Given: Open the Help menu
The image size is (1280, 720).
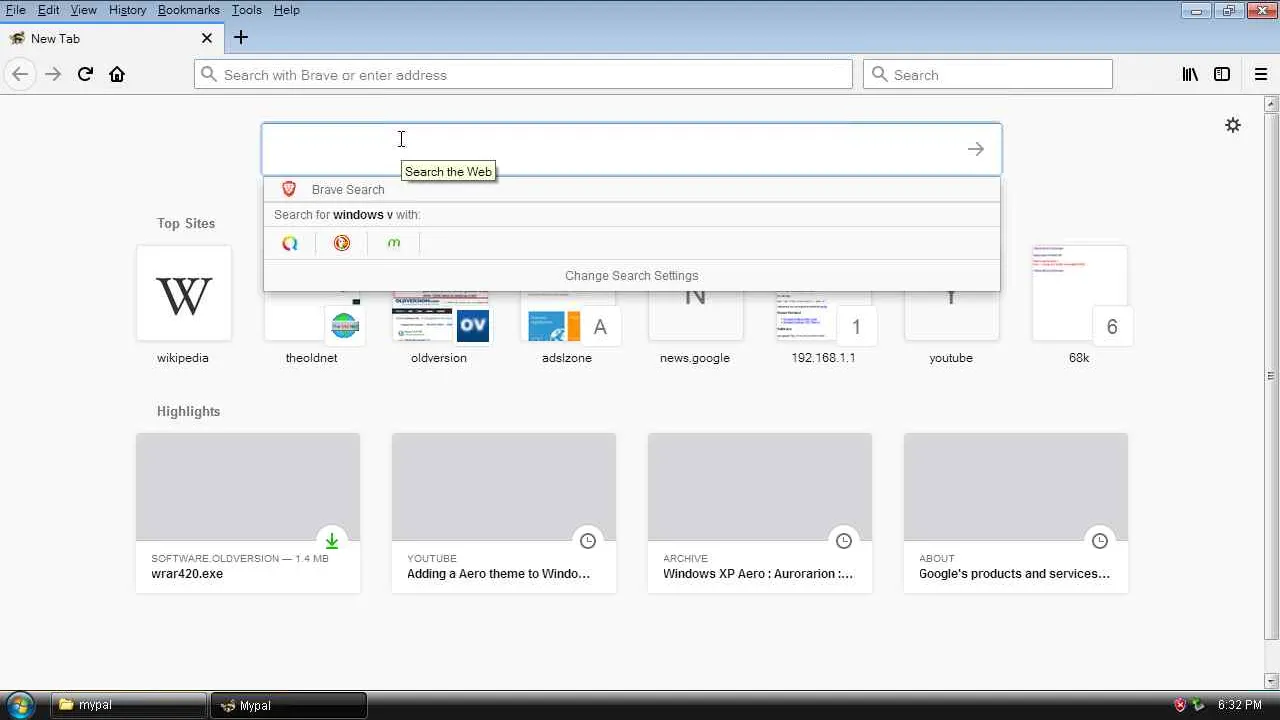Looking at the screenshot, I should tap(286, 10).
